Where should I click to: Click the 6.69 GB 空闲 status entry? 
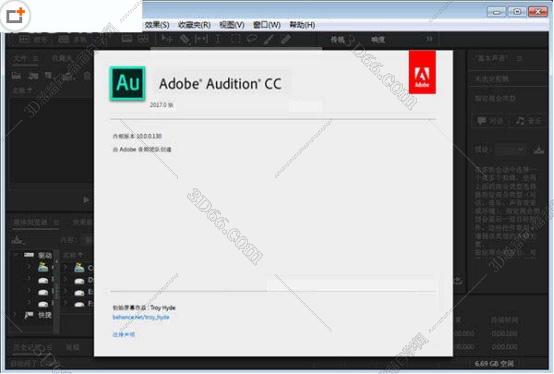494,363
